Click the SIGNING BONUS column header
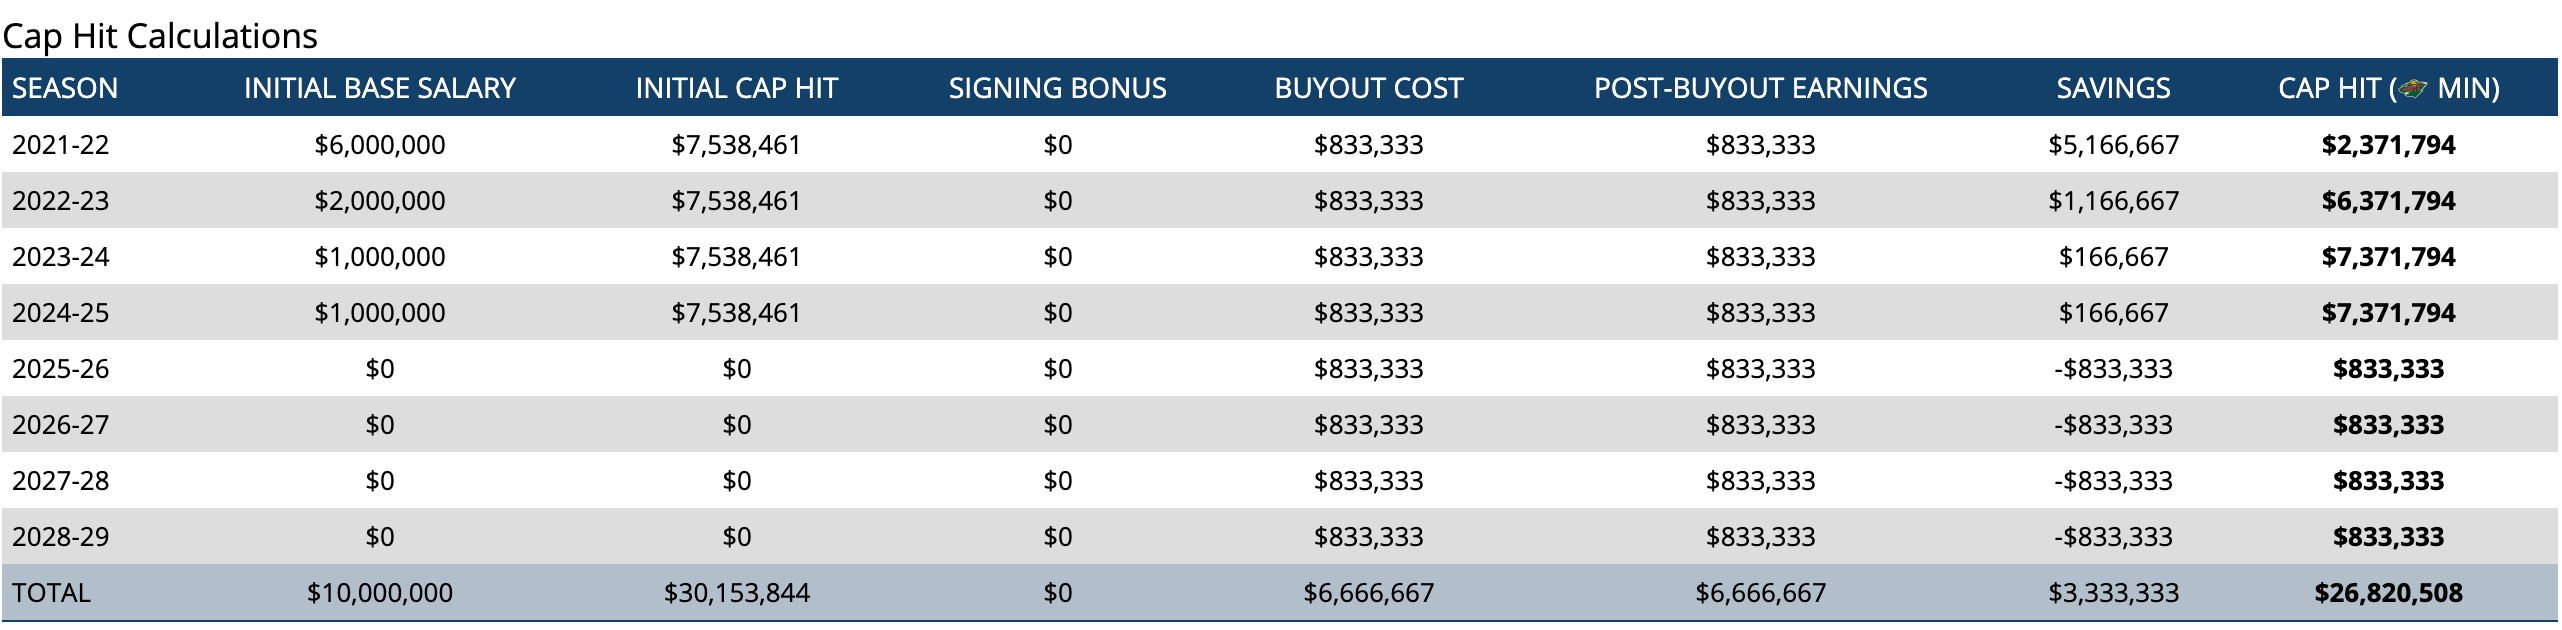Viewport: 2562px width, 630px height. click(x=1057, y=89)
